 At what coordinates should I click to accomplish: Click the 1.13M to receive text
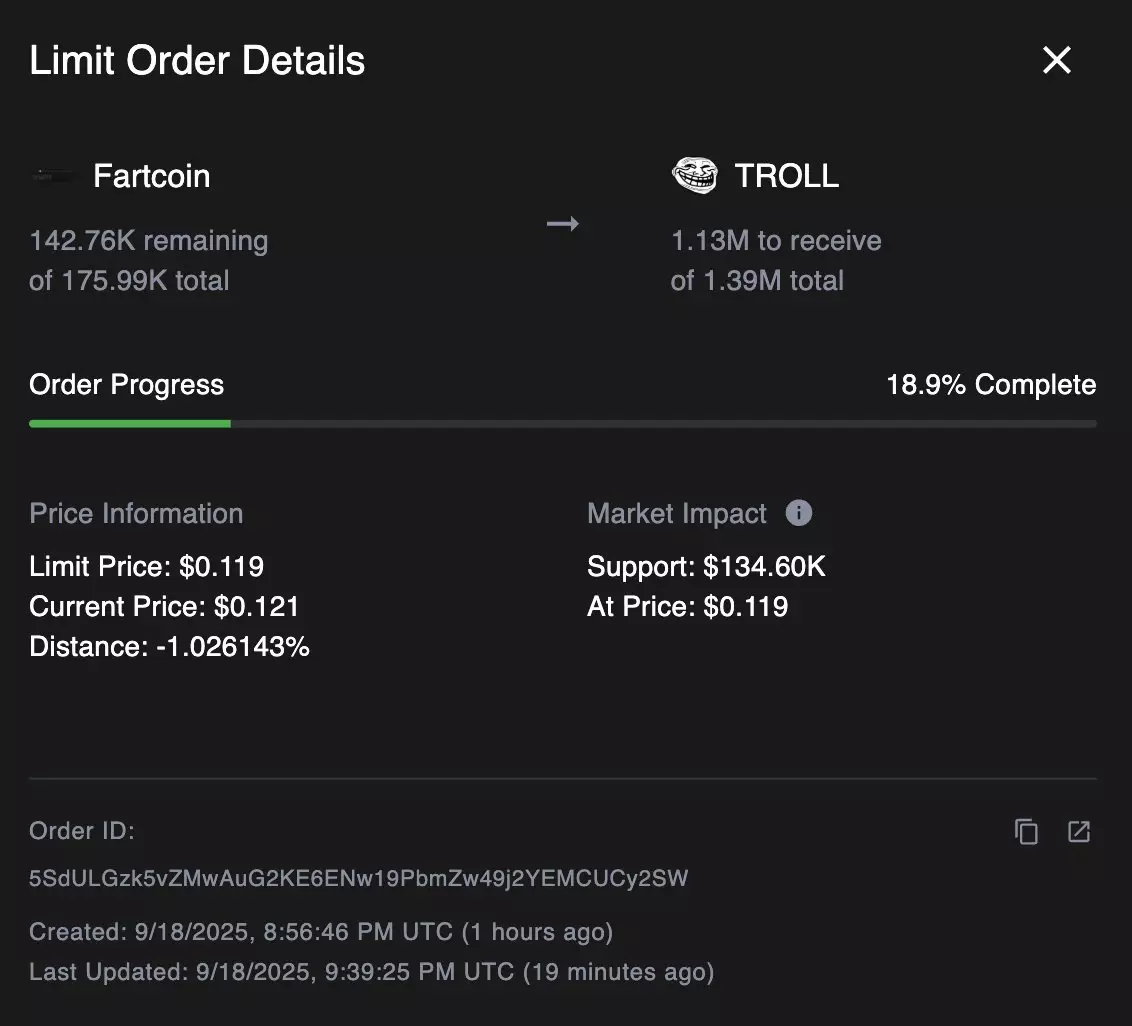coord(776,240)
